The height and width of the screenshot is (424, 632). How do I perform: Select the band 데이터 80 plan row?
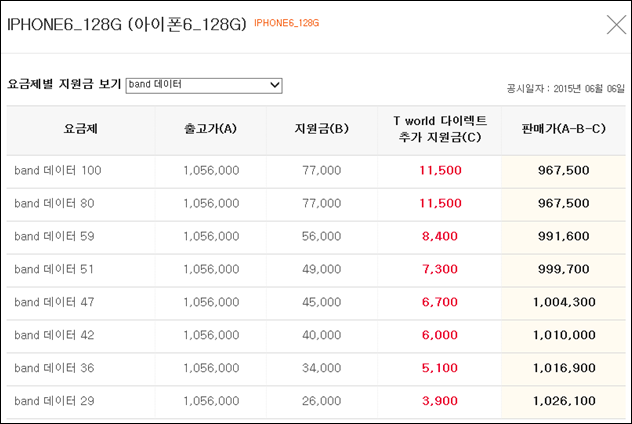[x=316, y=204]
